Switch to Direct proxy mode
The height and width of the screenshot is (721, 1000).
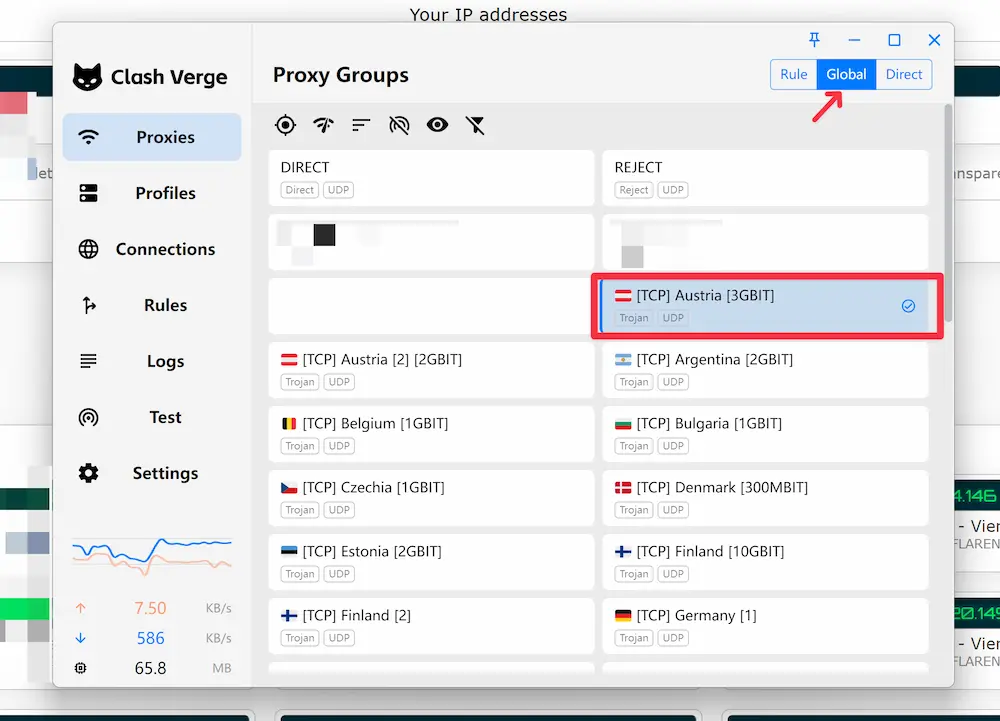904,75
